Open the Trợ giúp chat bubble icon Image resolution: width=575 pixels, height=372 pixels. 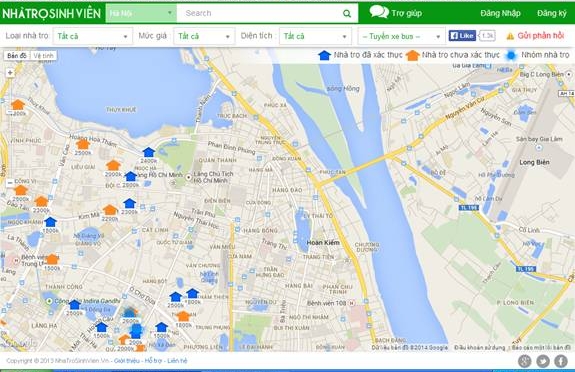click(x=379, y=12)
